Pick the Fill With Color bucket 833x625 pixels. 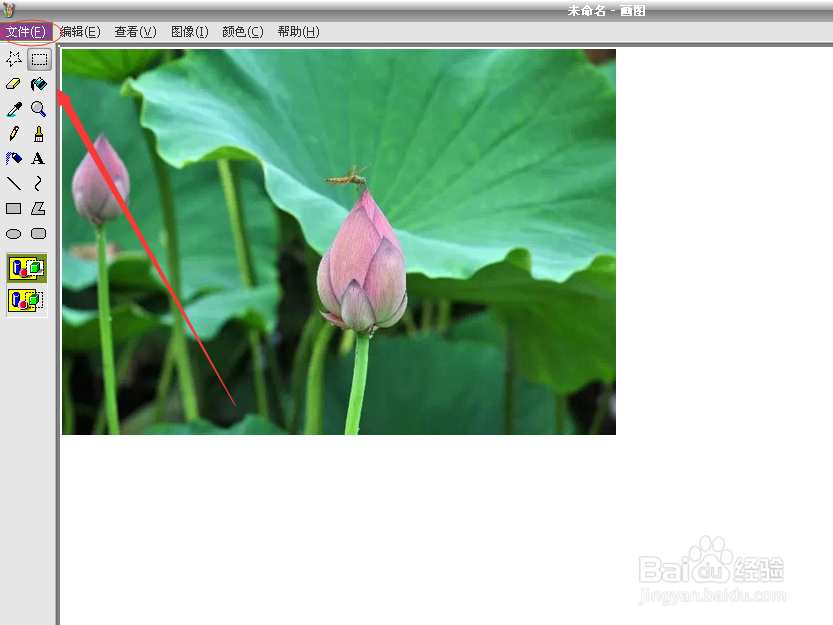(x=39, y=84)
